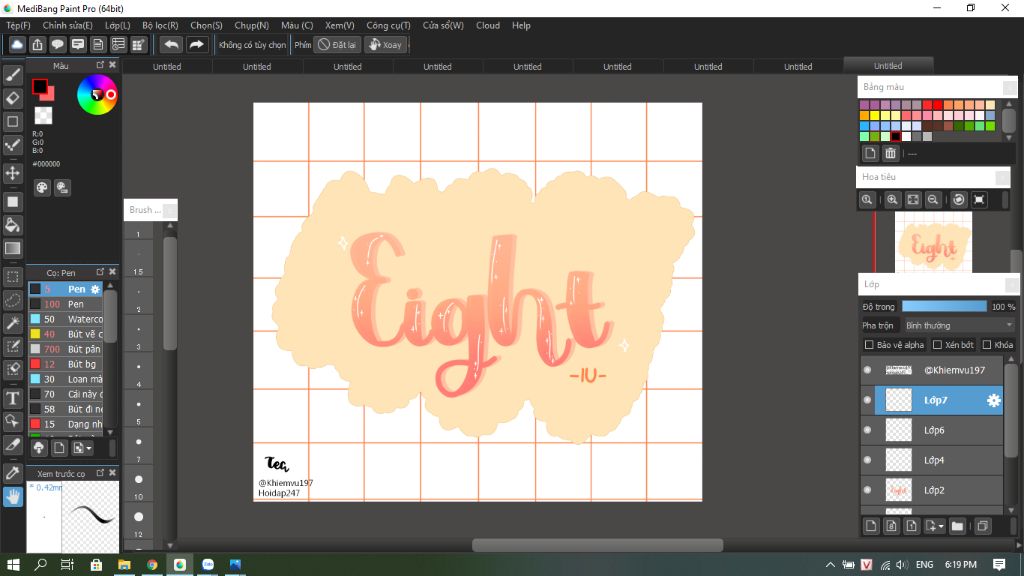Activate the Magic Wand tool

click(13, 323)
